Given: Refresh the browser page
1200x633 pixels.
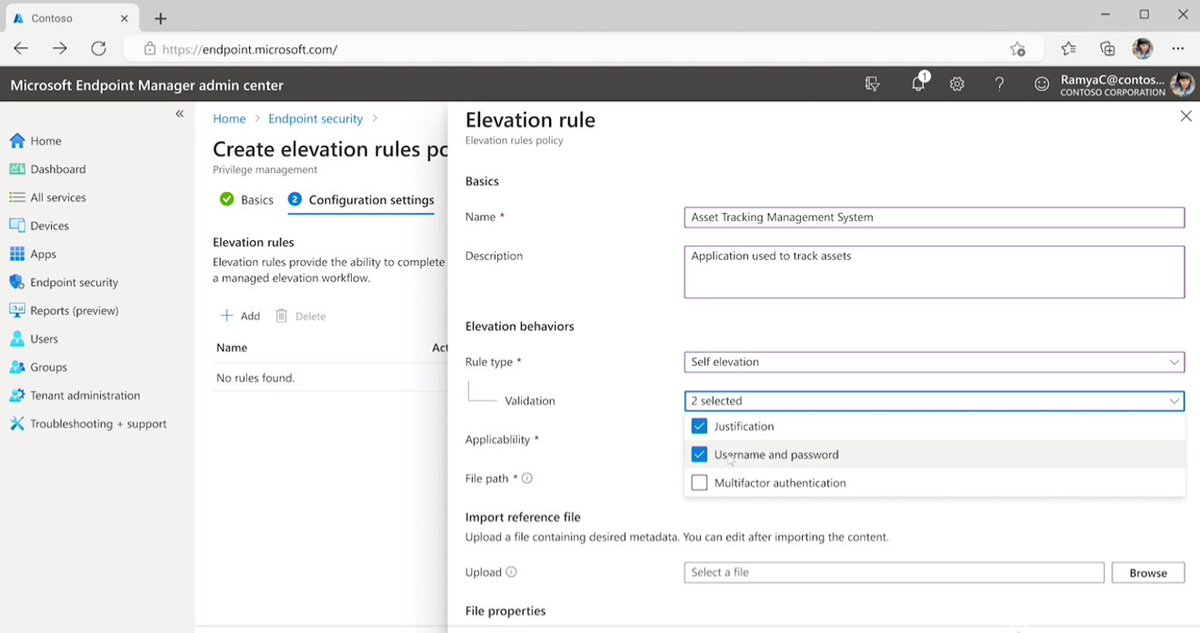Looking at the screenshot, I should (98, 48).
